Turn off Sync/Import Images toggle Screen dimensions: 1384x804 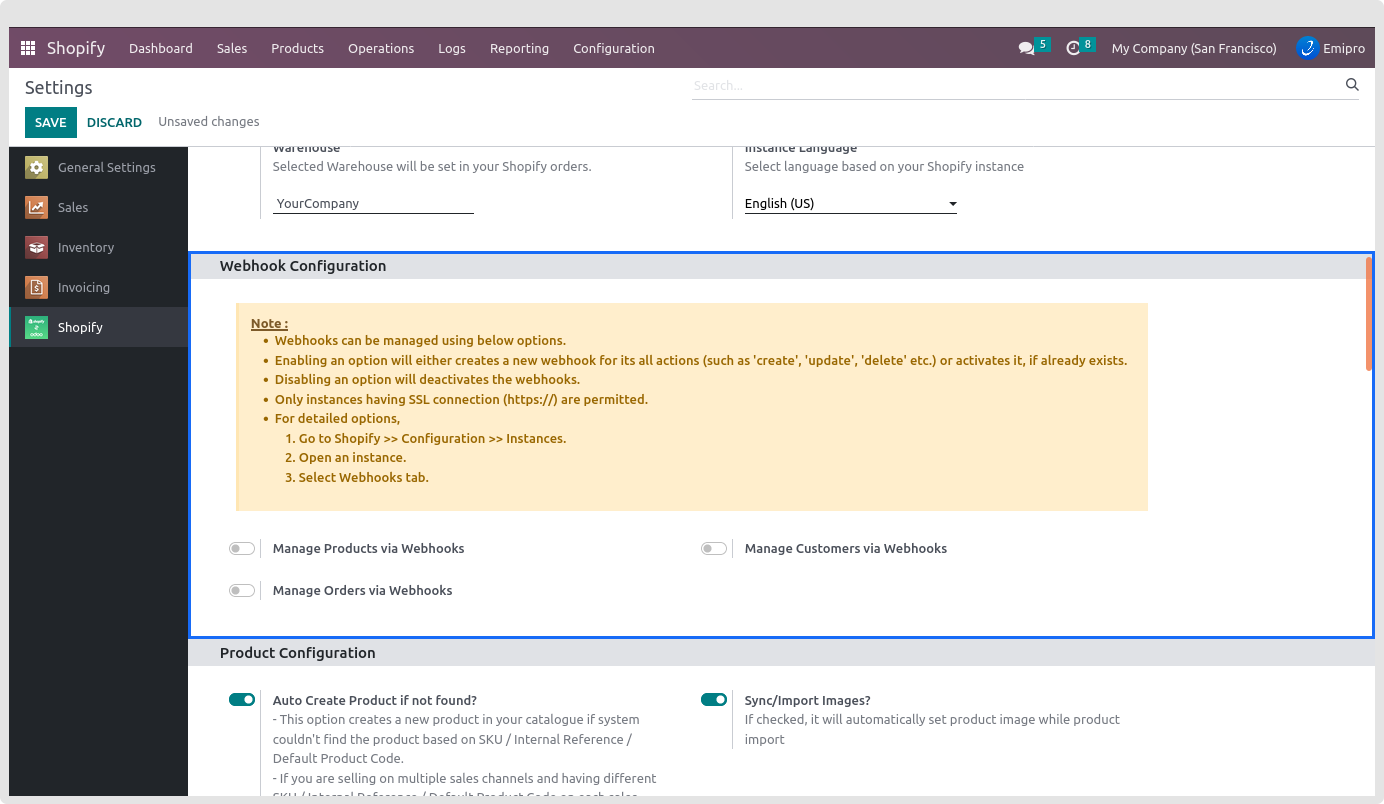pos(714,700)
